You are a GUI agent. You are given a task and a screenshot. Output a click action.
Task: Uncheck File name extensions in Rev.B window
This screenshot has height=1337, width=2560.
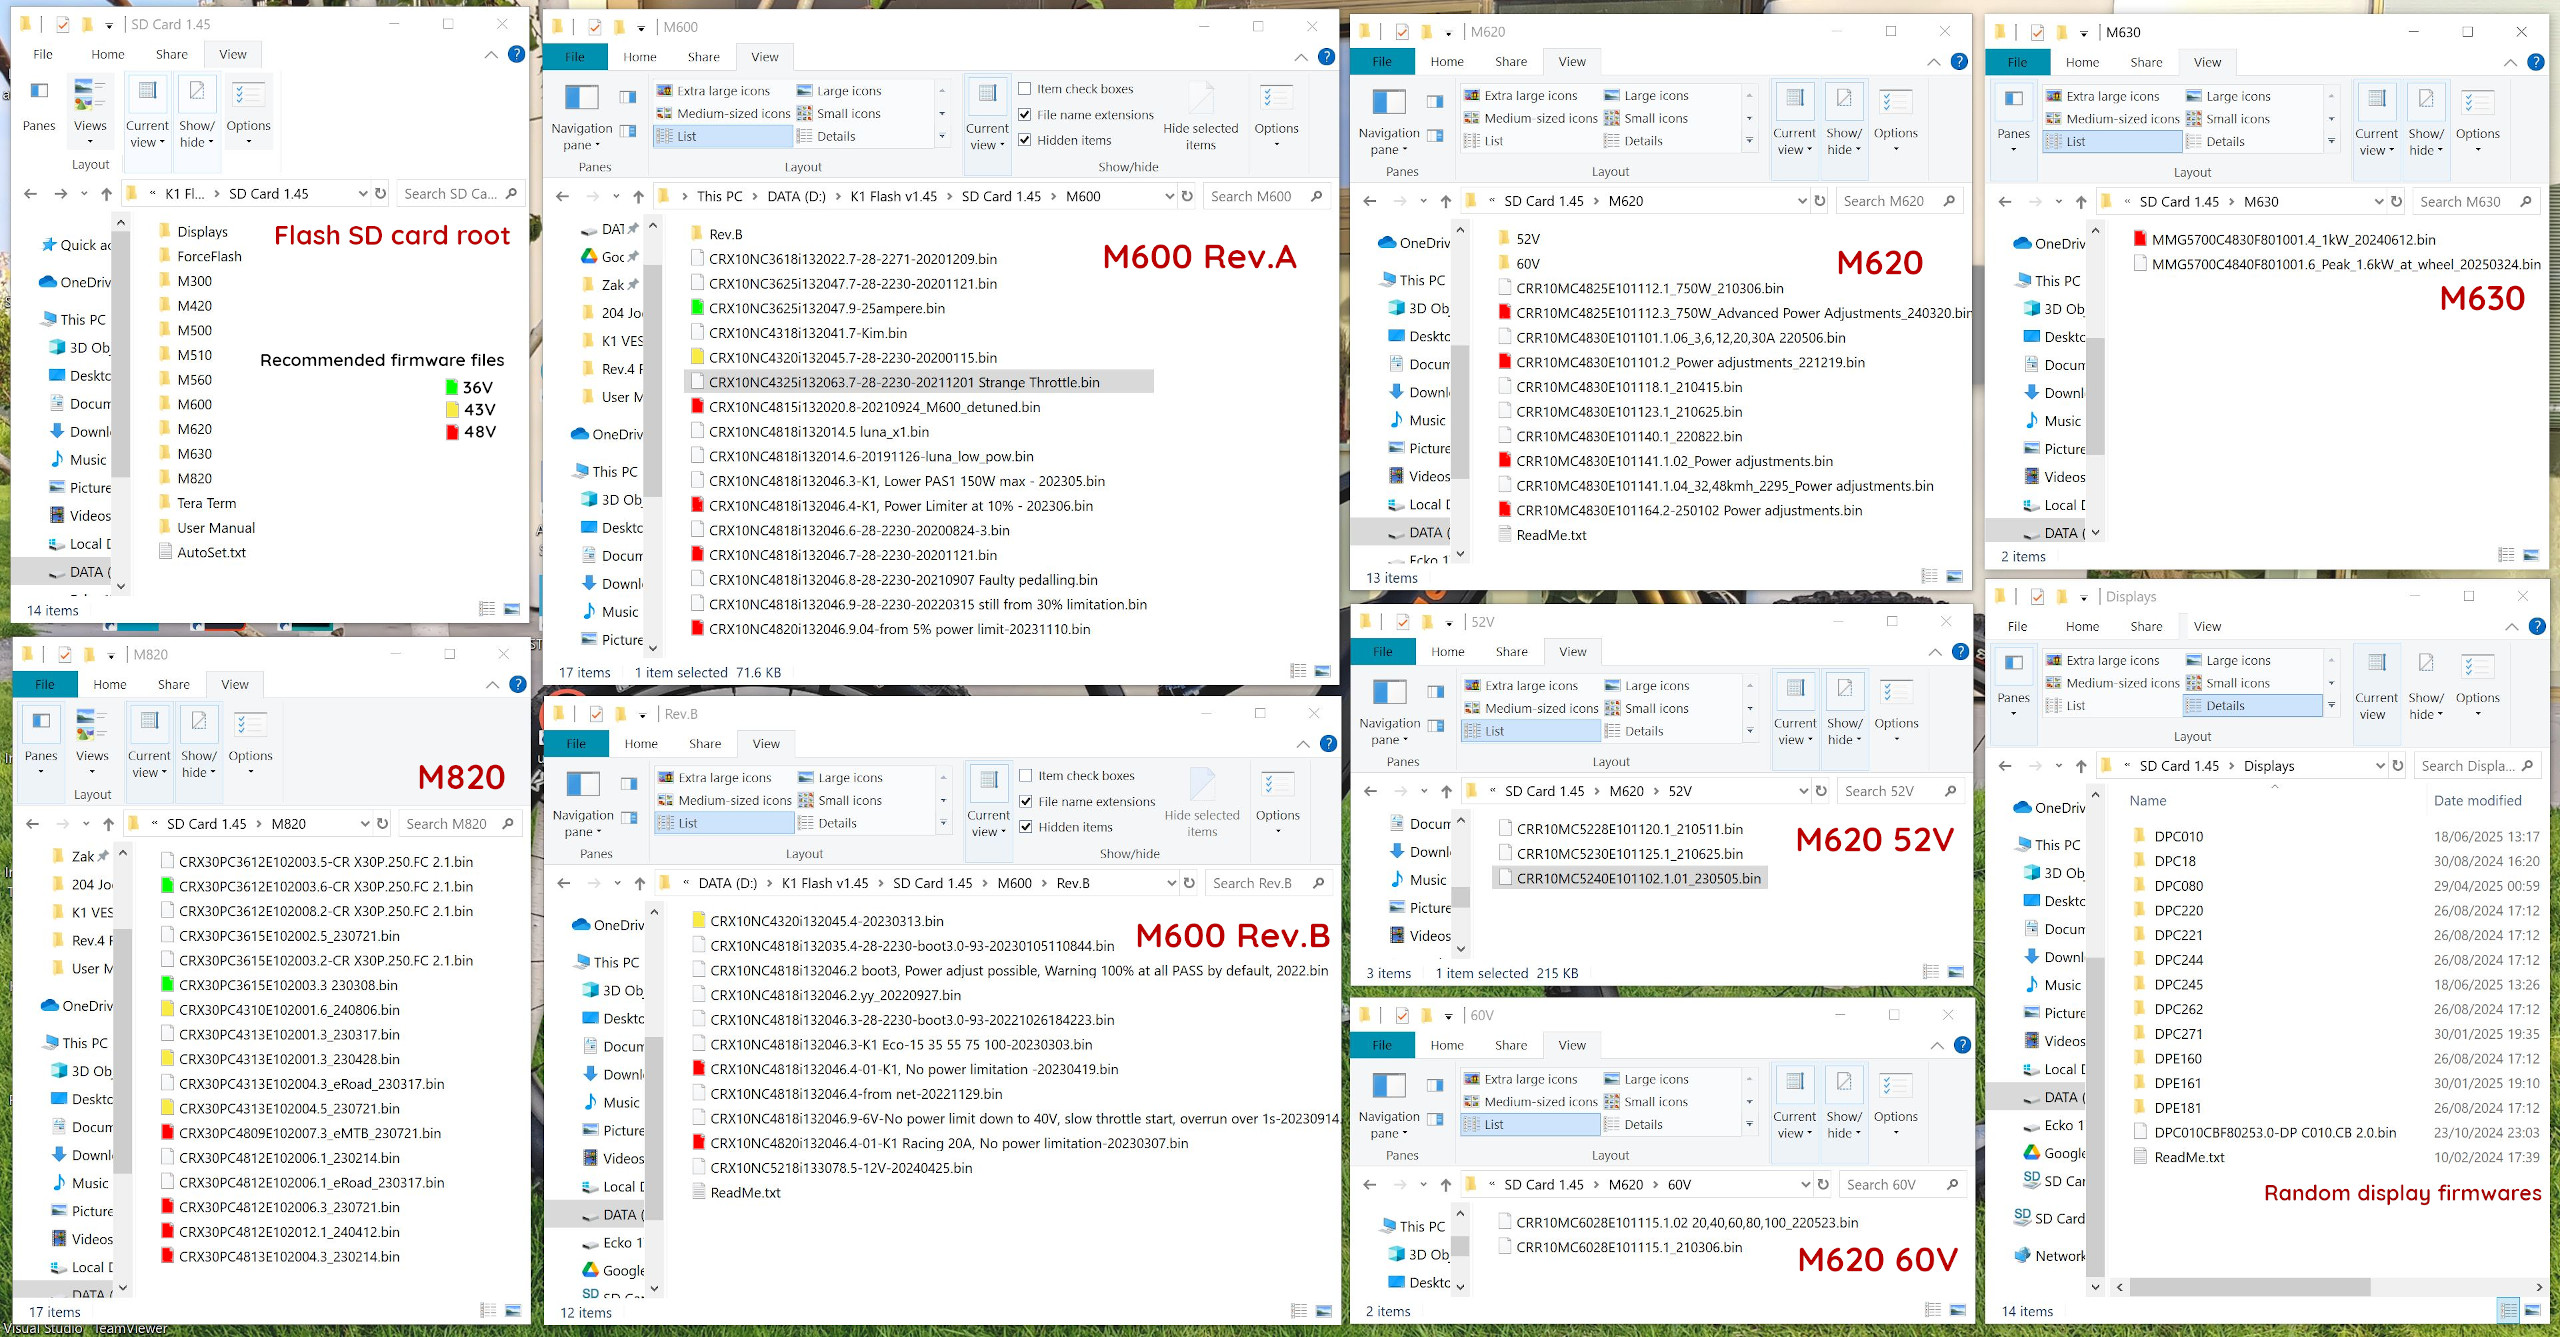(1026, 802)
